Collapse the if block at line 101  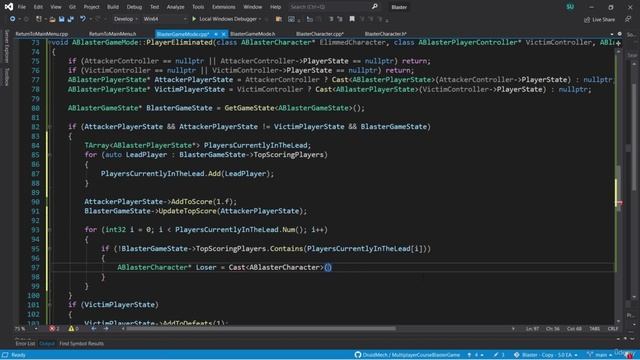[x=49, y=304]
